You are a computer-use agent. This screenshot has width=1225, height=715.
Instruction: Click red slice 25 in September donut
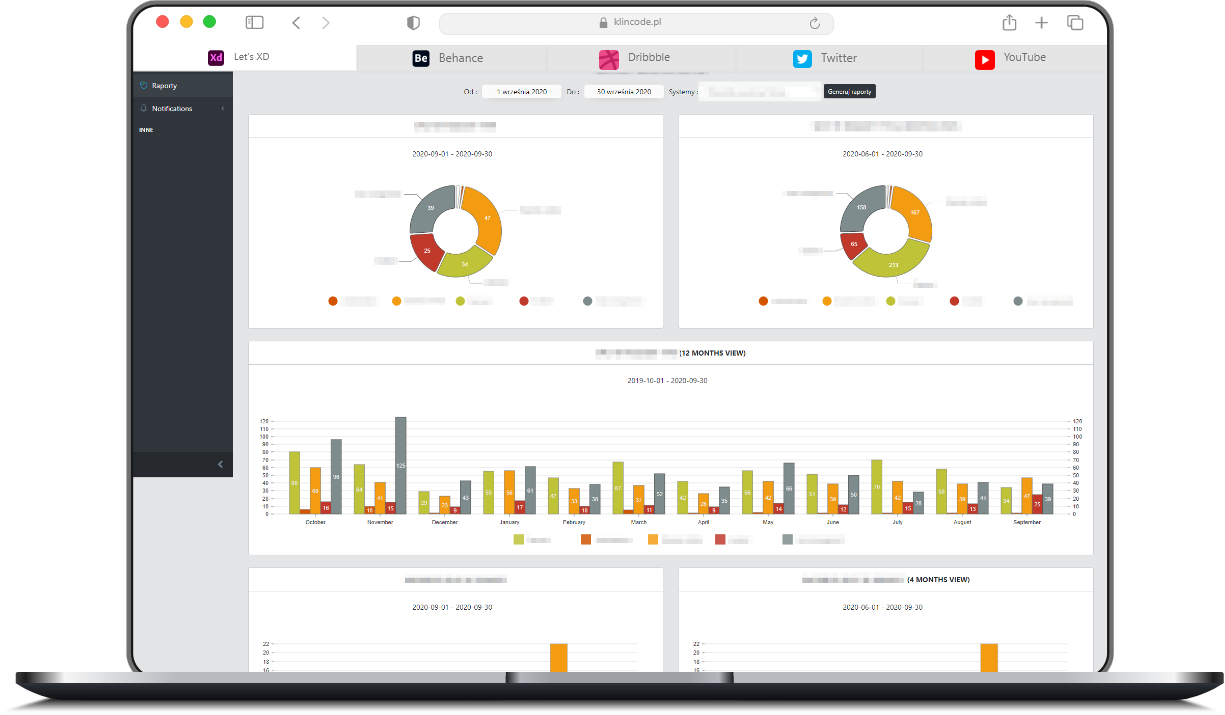point(427,250)
